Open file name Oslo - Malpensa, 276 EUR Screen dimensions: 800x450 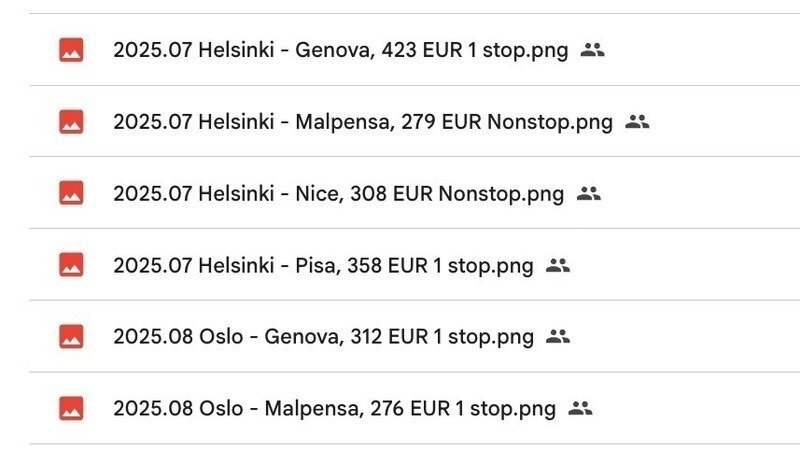334,409
